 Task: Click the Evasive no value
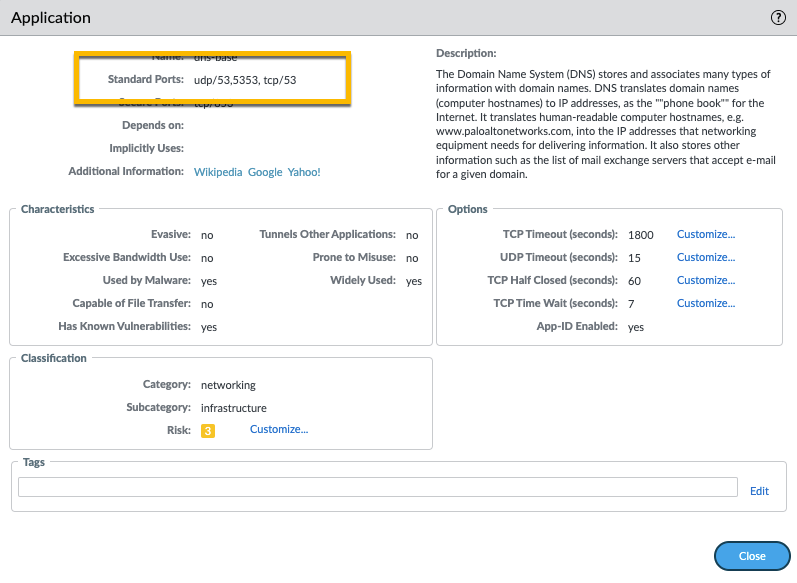(207, 235)
